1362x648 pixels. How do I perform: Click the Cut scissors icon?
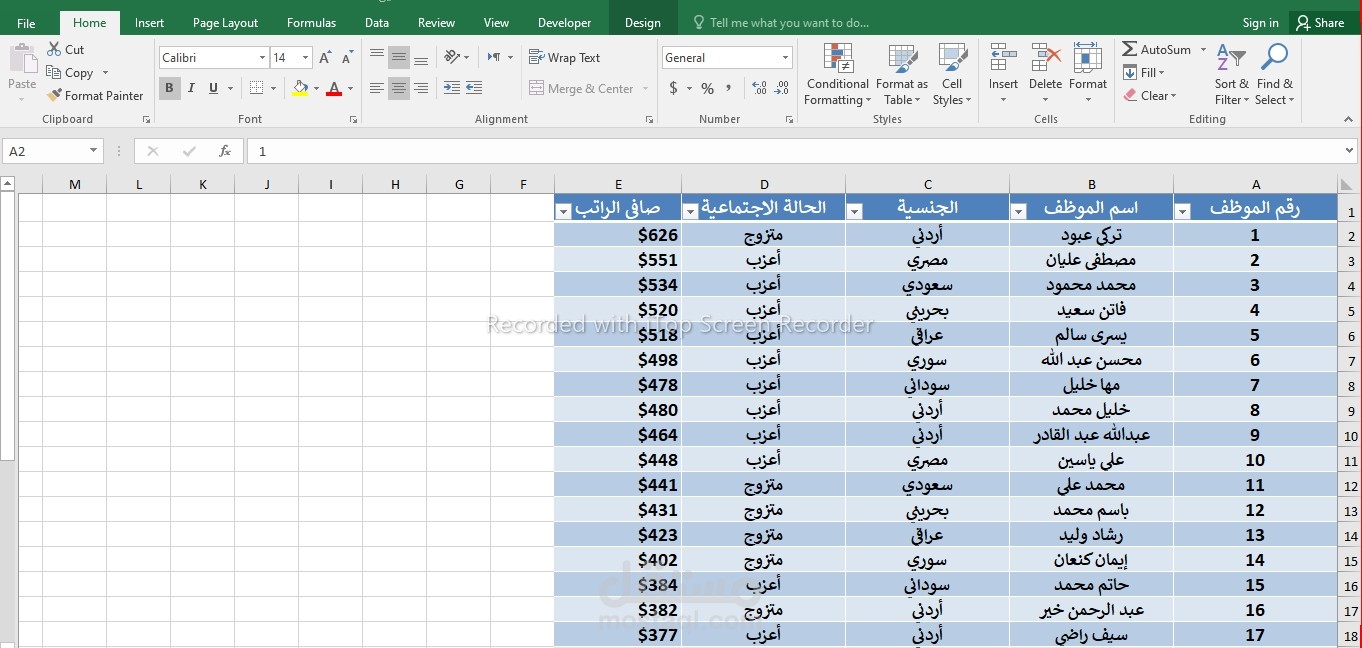pyautogui.click(x=54, y=49)
